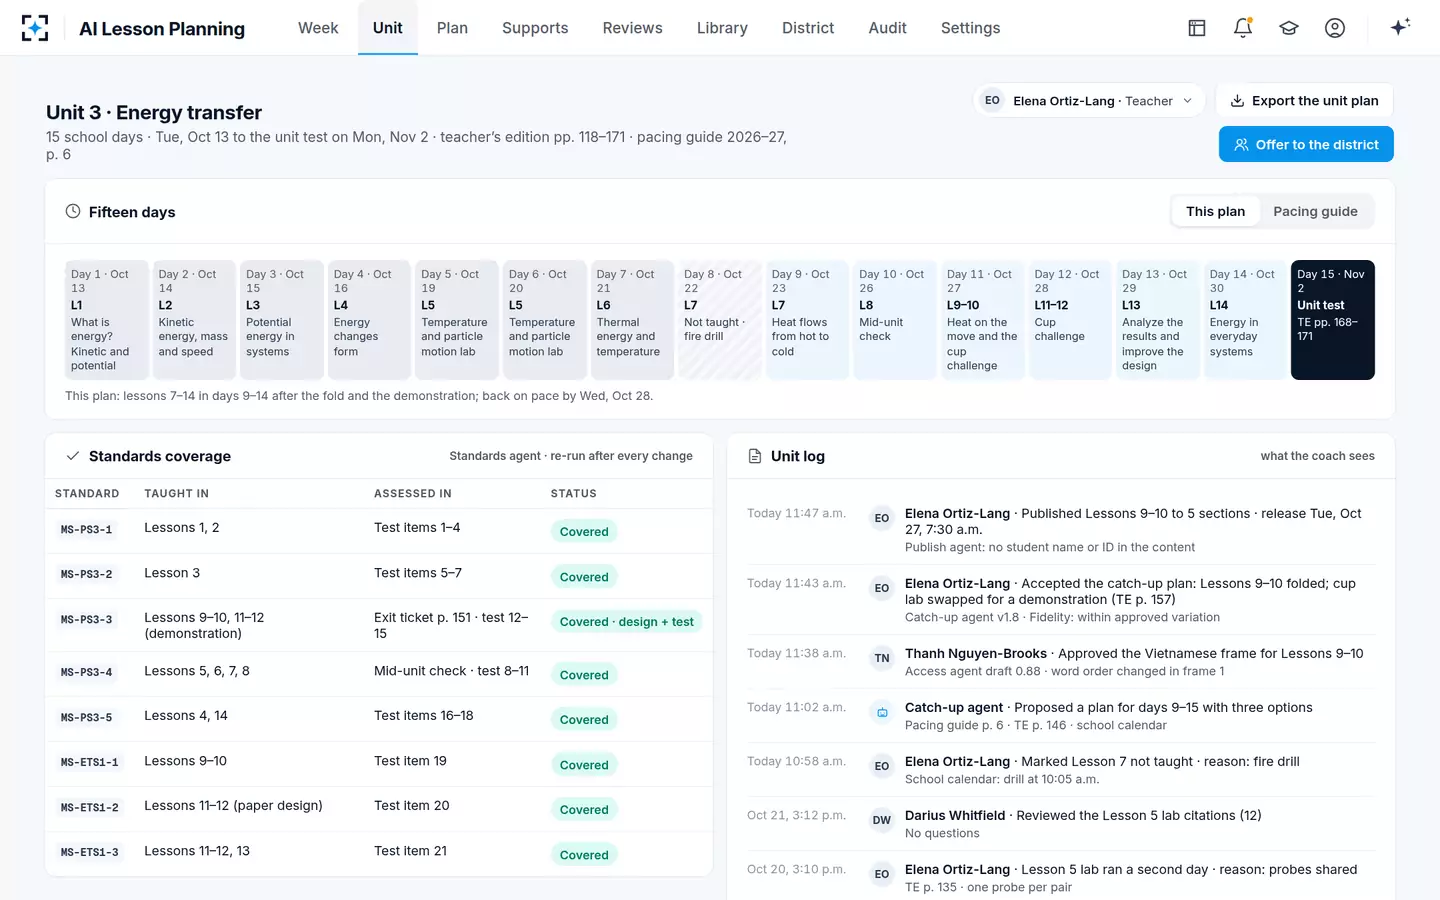Click the EO avatar in teacher selector
Screen dimensions: 1440x900
(x=992, y=100)
